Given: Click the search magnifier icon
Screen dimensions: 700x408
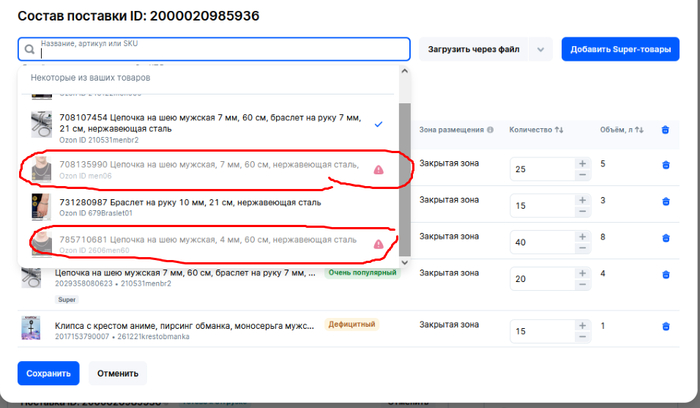Looking at the screenshot, I should pyautogui.click(x=29, y=49).
